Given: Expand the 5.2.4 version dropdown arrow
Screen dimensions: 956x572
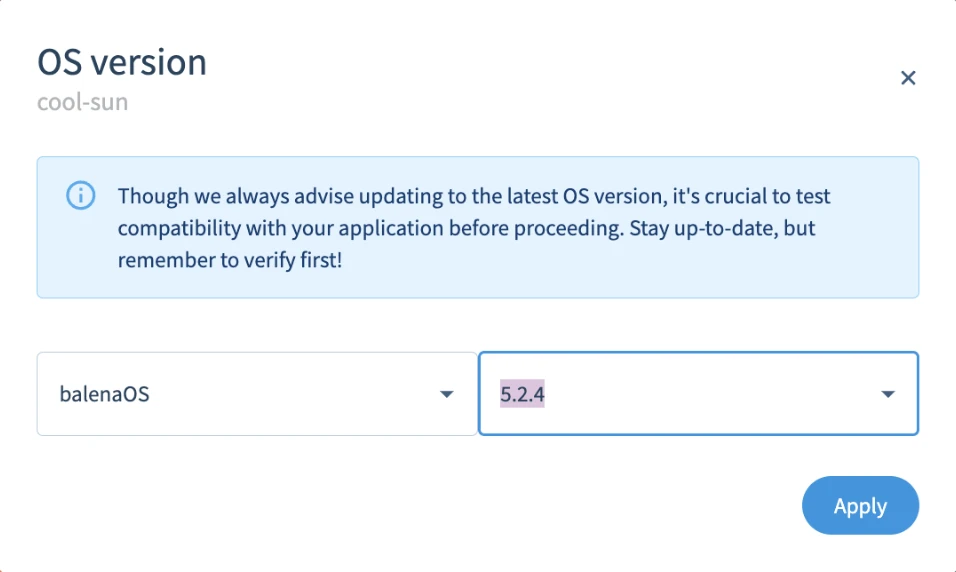Looking at the screenshot, I should pos(887,394).
